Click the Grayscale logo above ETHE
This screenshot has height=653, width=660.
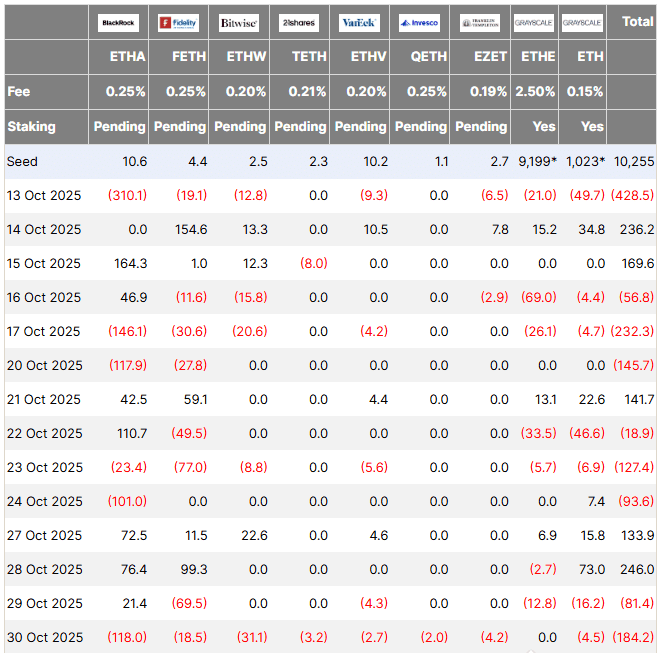(534, 23)
